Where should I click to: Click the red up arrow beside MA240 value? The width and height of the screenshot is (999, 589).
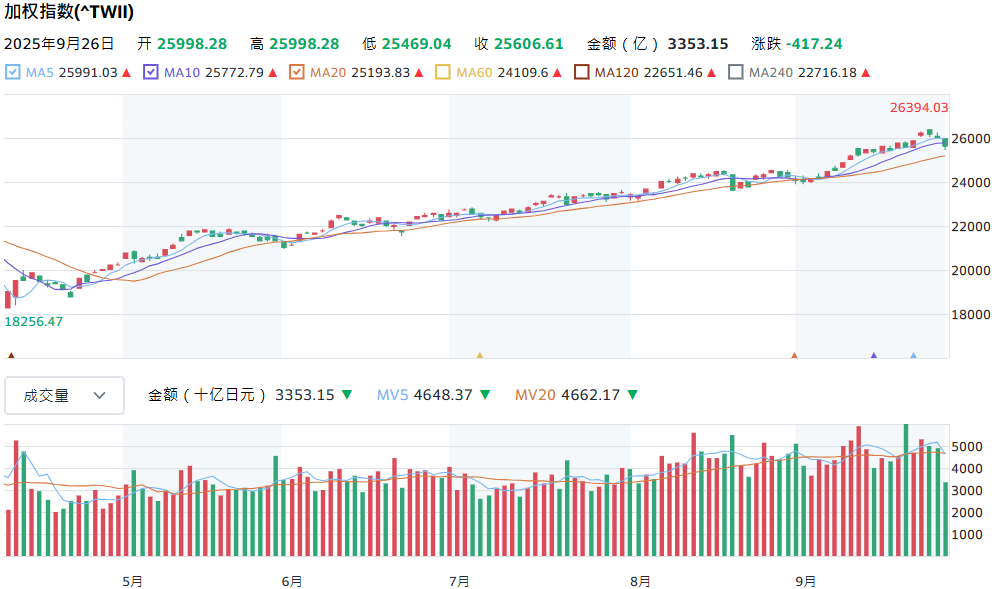click(x=866, y=73)
